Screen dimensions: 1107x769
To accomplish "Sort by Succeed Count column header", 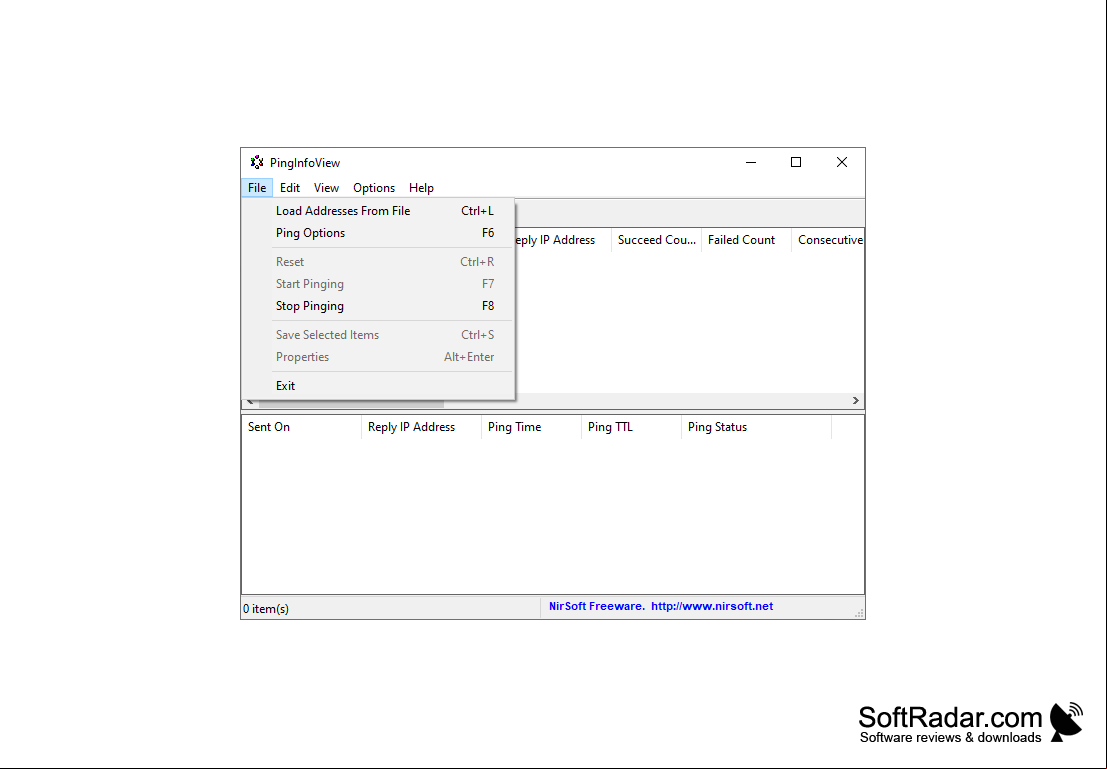I will [657, 240].
